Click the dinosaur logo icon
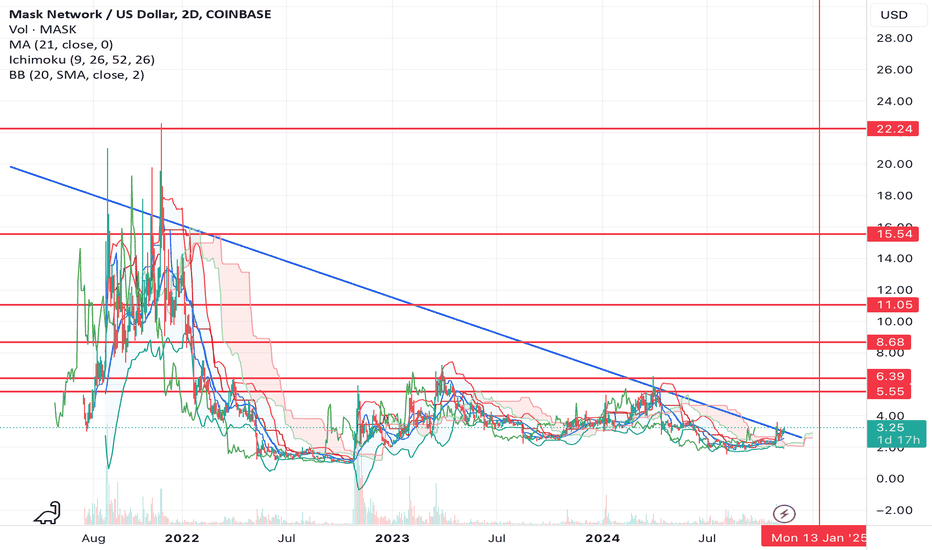Image resolution: width=932 pixels, height=550 pixels. click(47, 513)
